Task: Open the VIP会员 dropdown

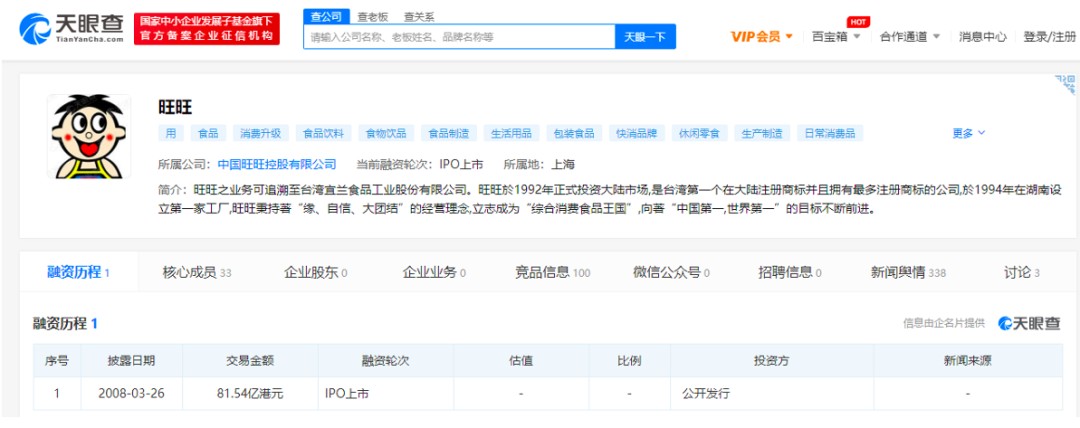Action: (x=762, y=37)
